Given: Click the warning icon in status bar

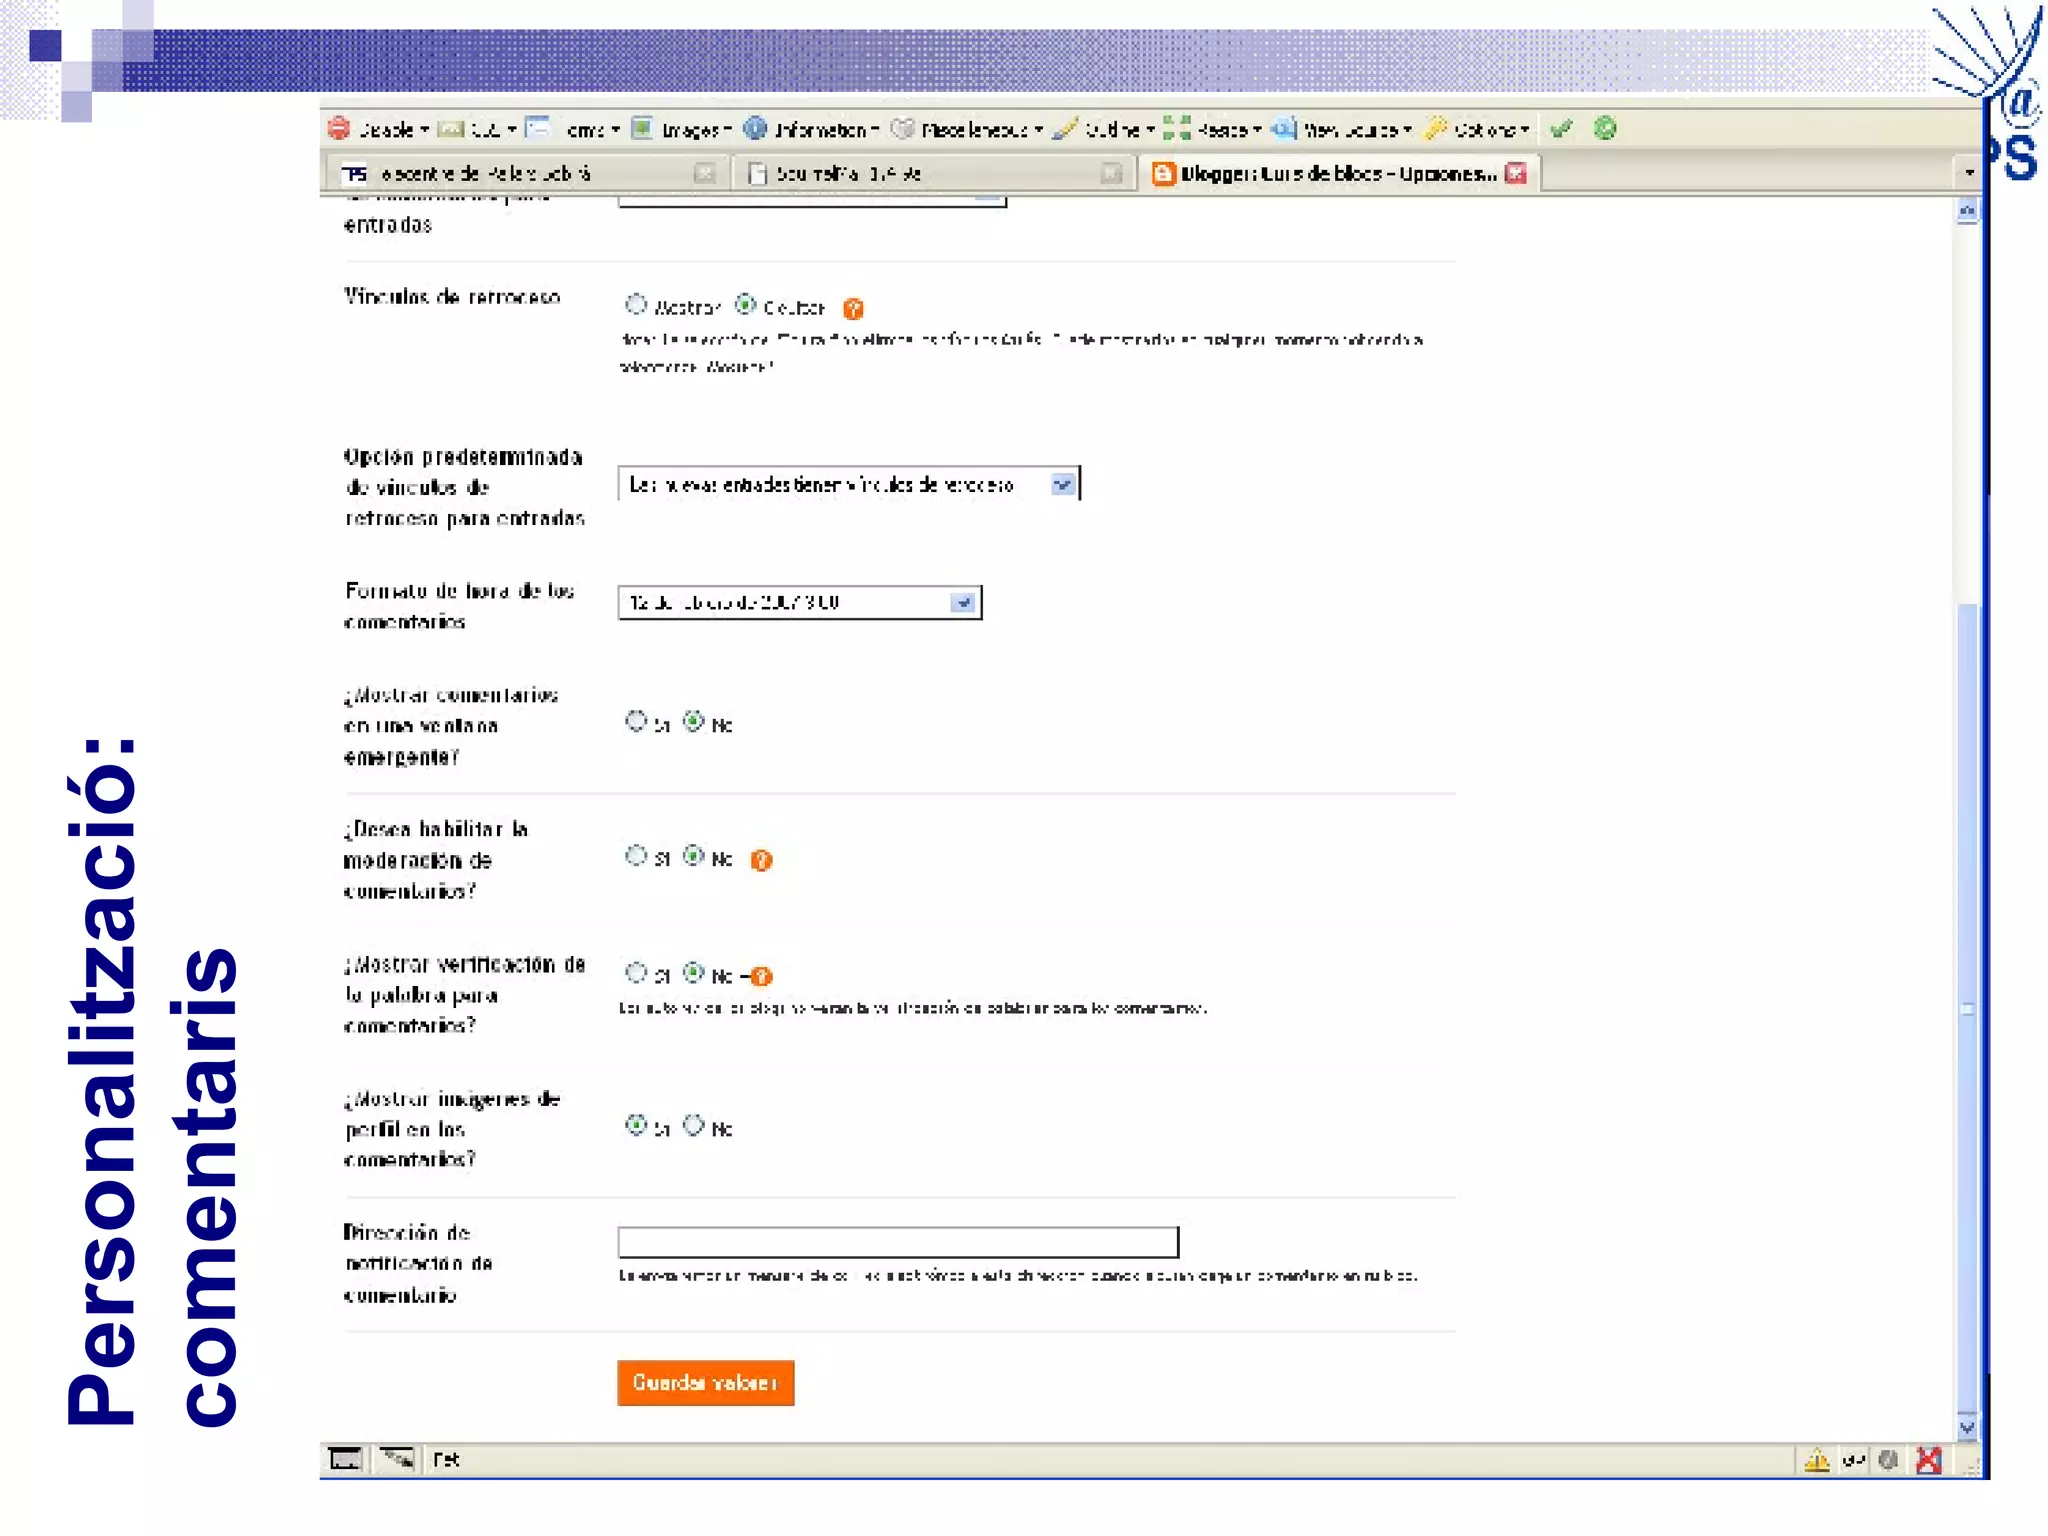Looking at the screenshot, I should [1817, 1461].
